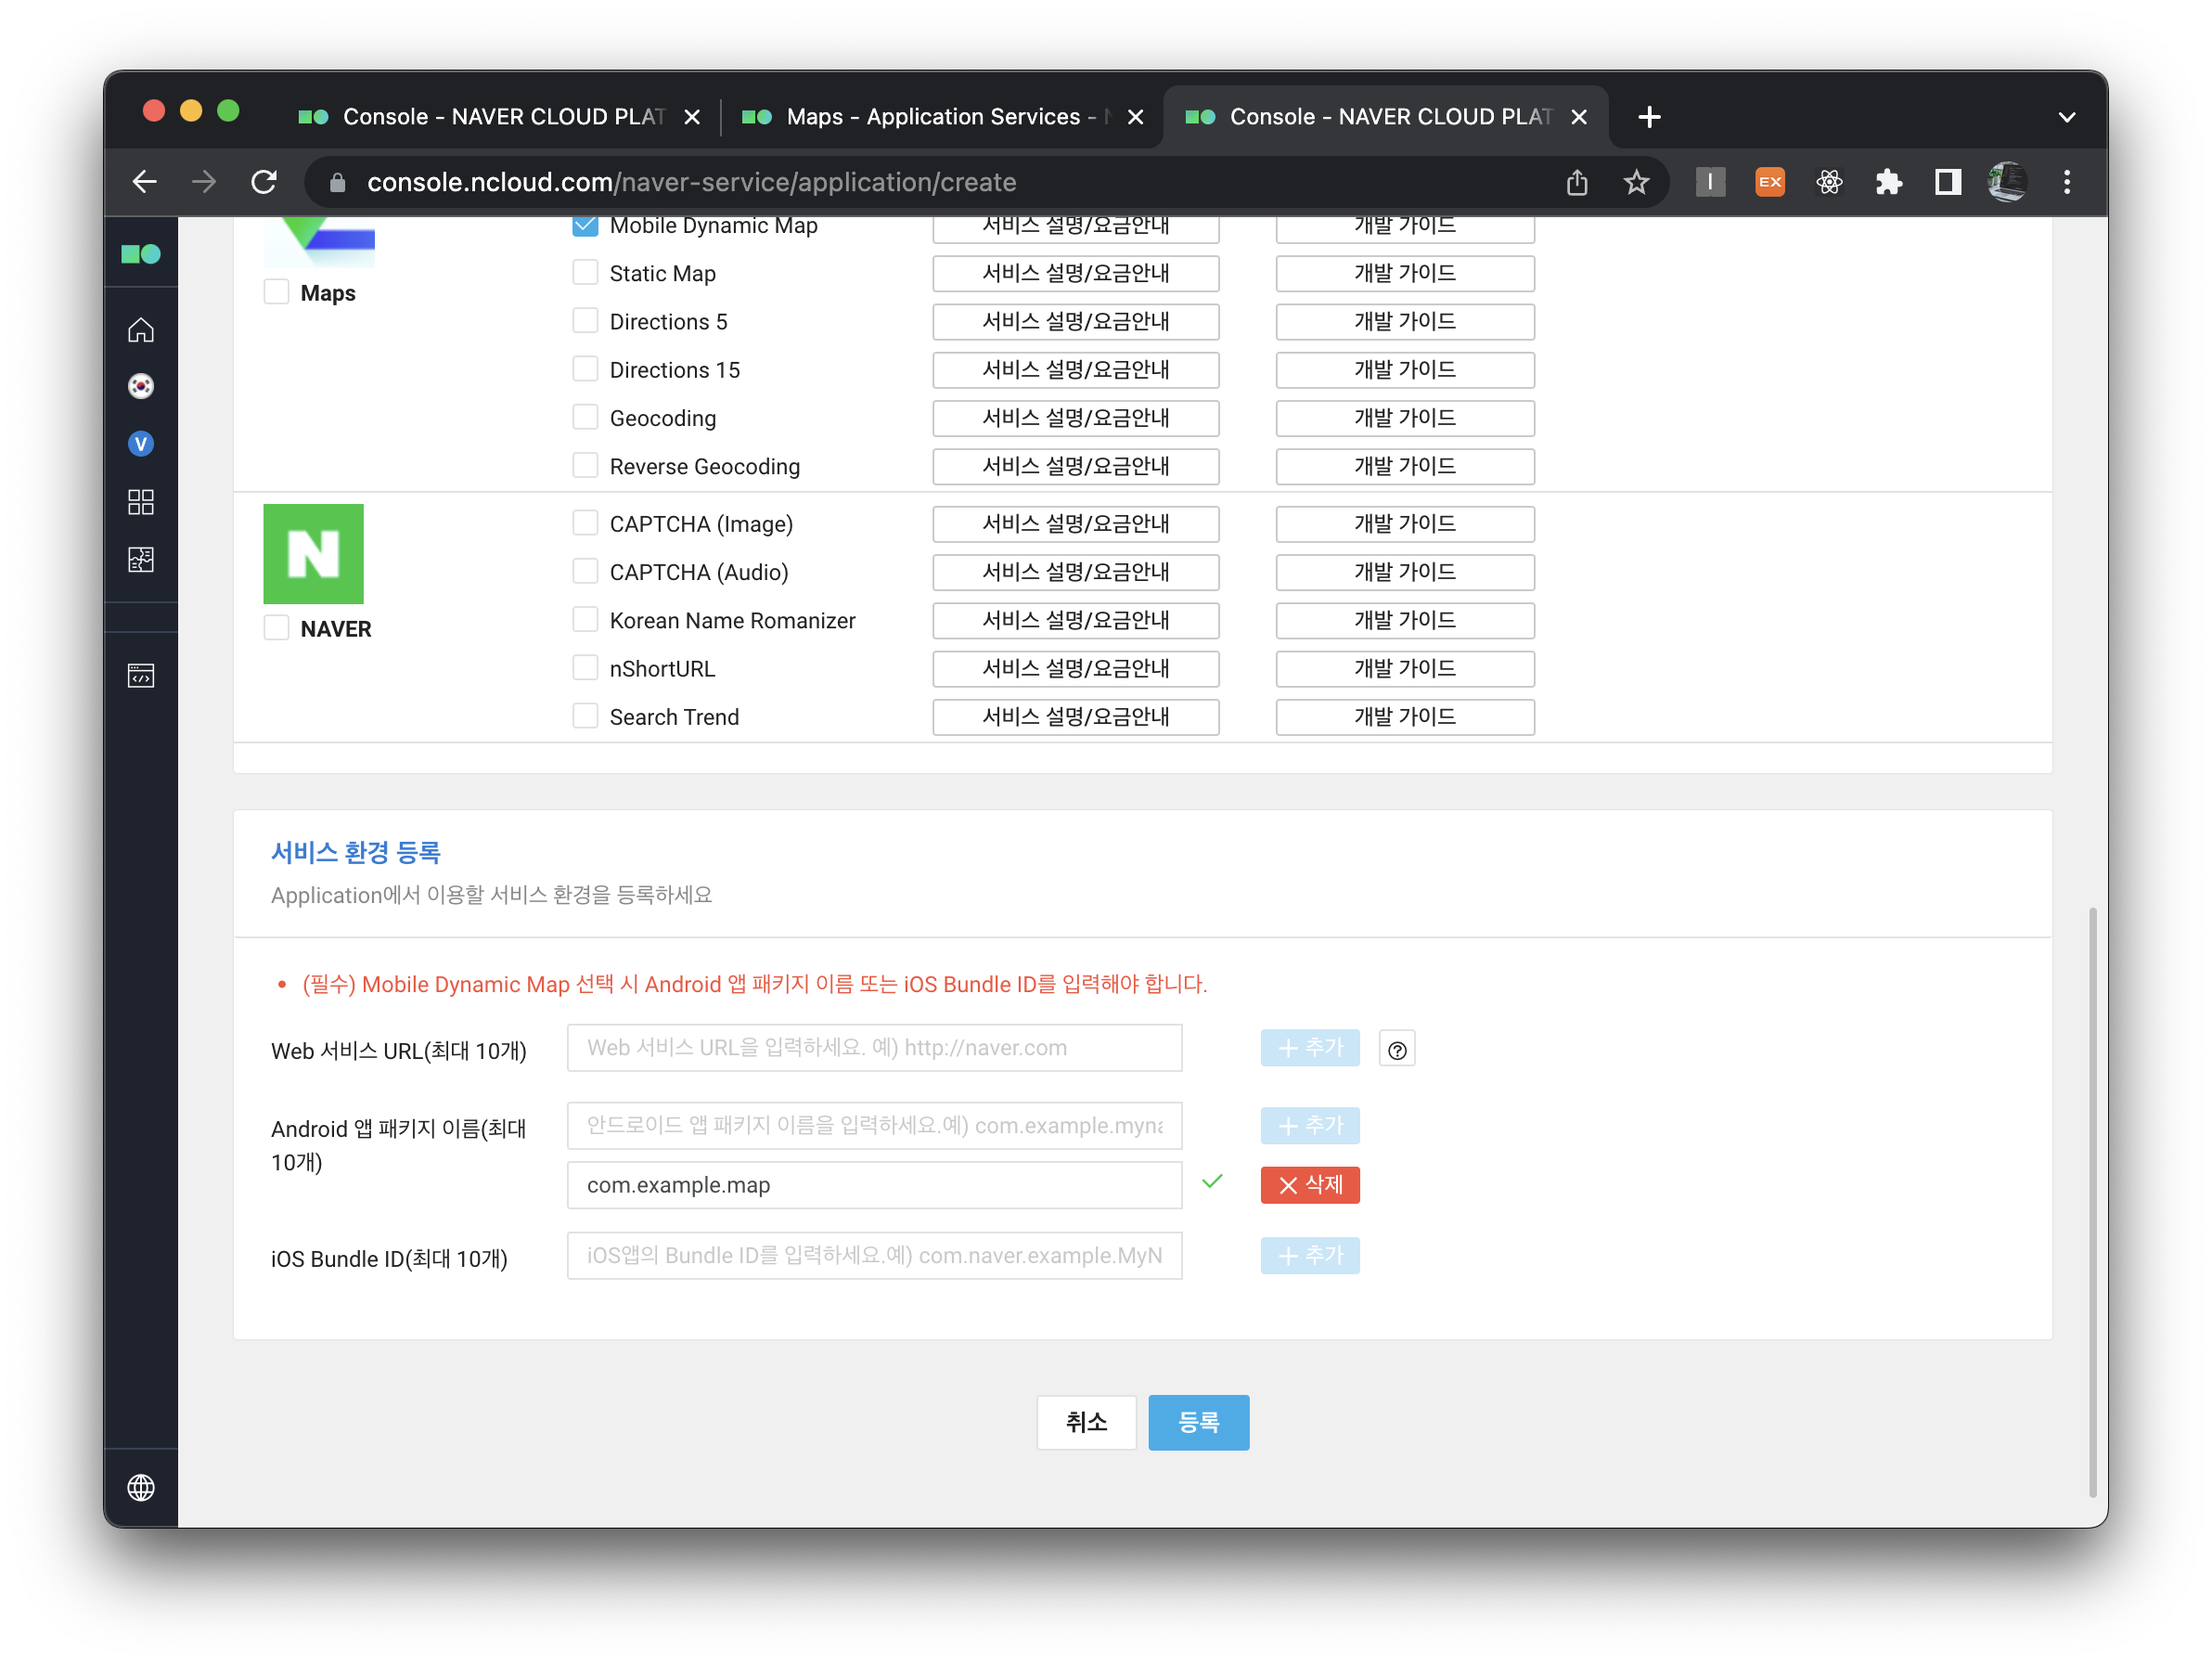Expand the tab search chevron
The width and height of the screenshot is (2212, 1665).
point(2067,117)
